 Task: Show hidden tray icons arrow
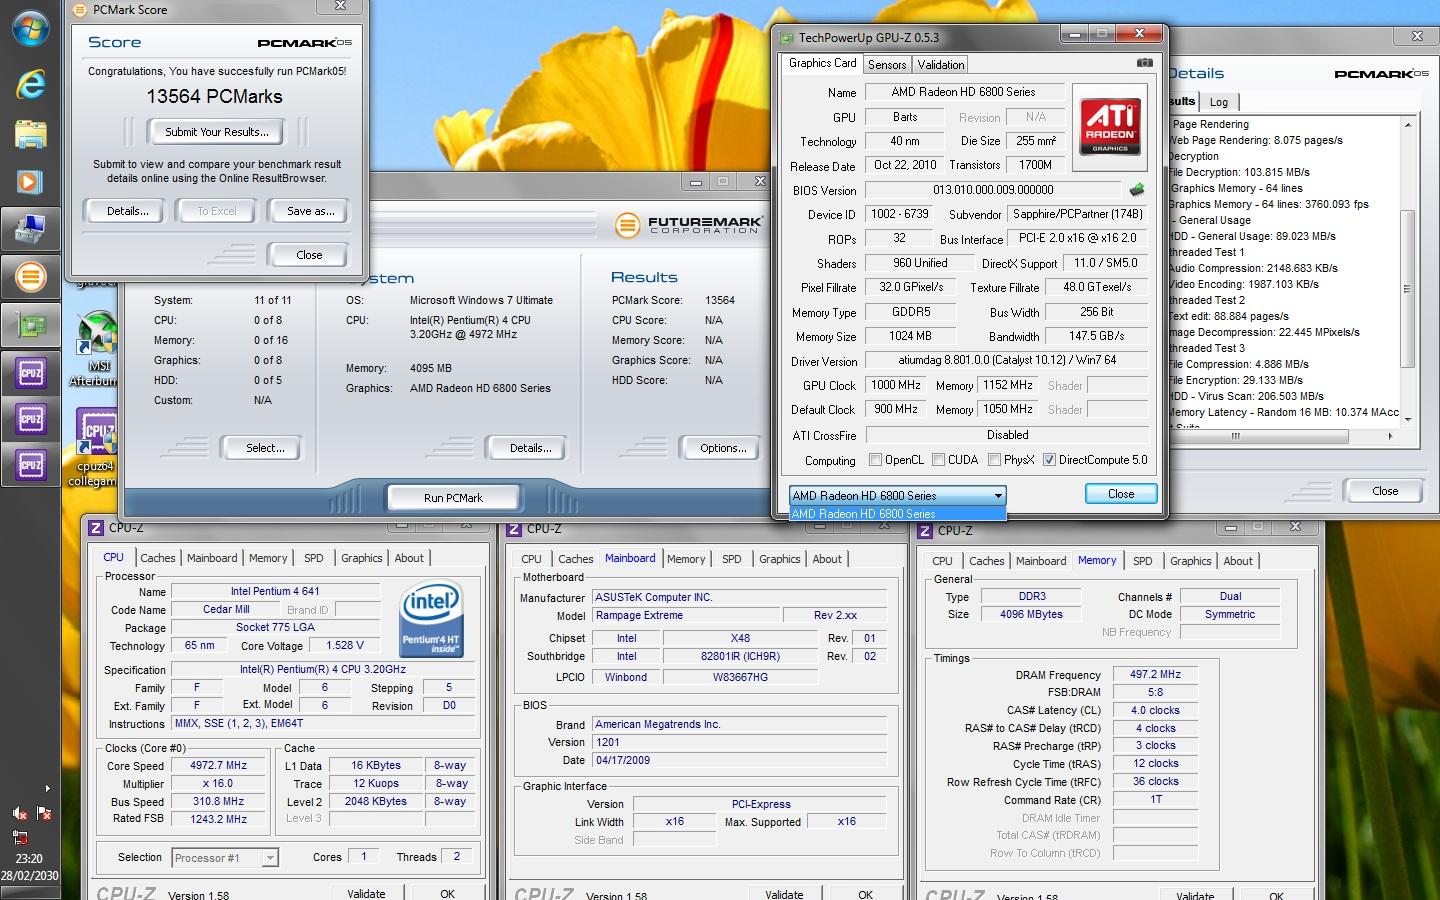coord(47,789)
